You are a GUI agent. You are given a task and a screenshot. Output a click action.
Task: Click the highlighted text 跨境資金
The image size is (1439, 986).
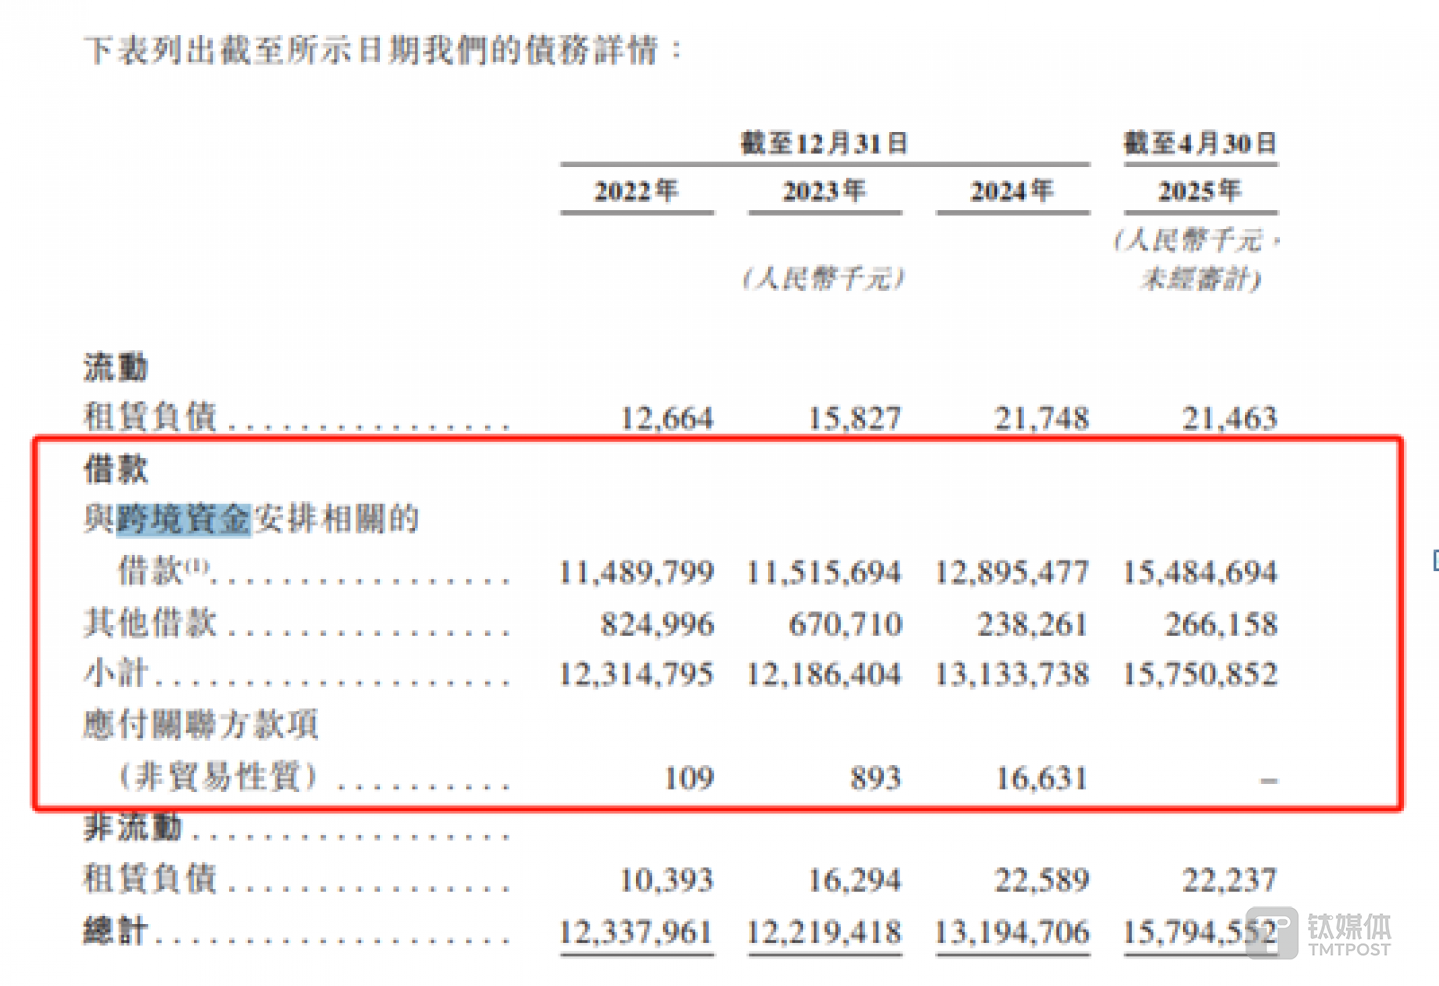tap(183, 518)
